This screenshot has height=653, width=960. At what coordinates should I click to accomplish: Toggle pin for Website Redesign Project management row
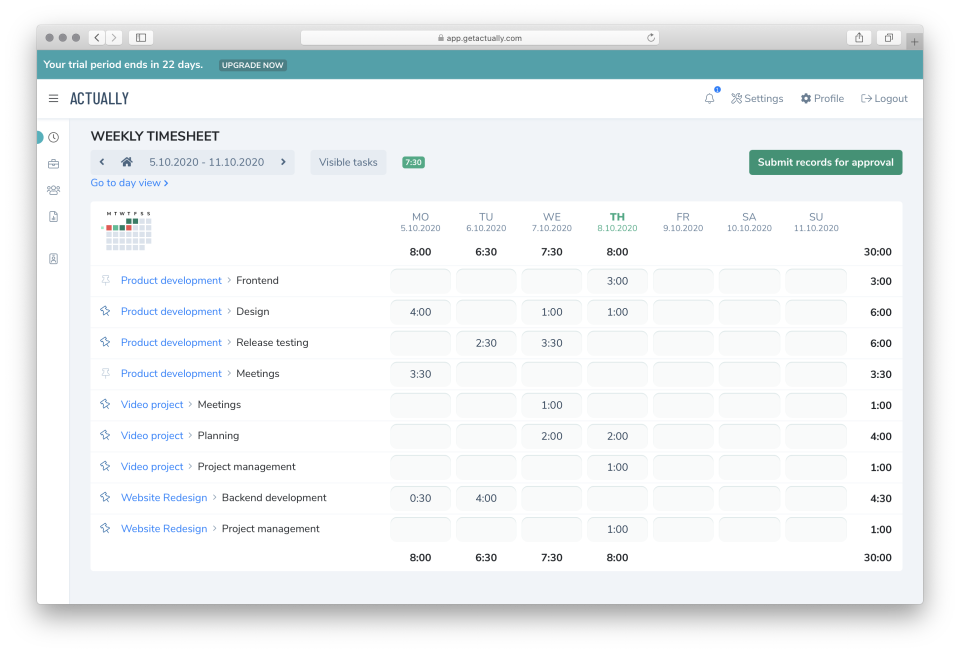click(x=105, y=529)
